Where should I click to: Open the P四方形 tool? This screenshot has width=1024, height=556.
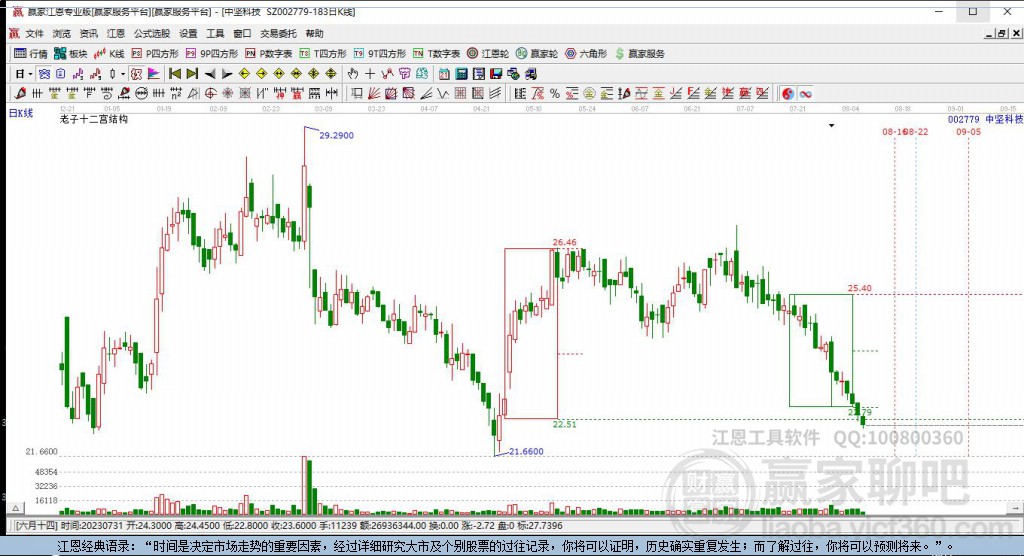(155, 54)
